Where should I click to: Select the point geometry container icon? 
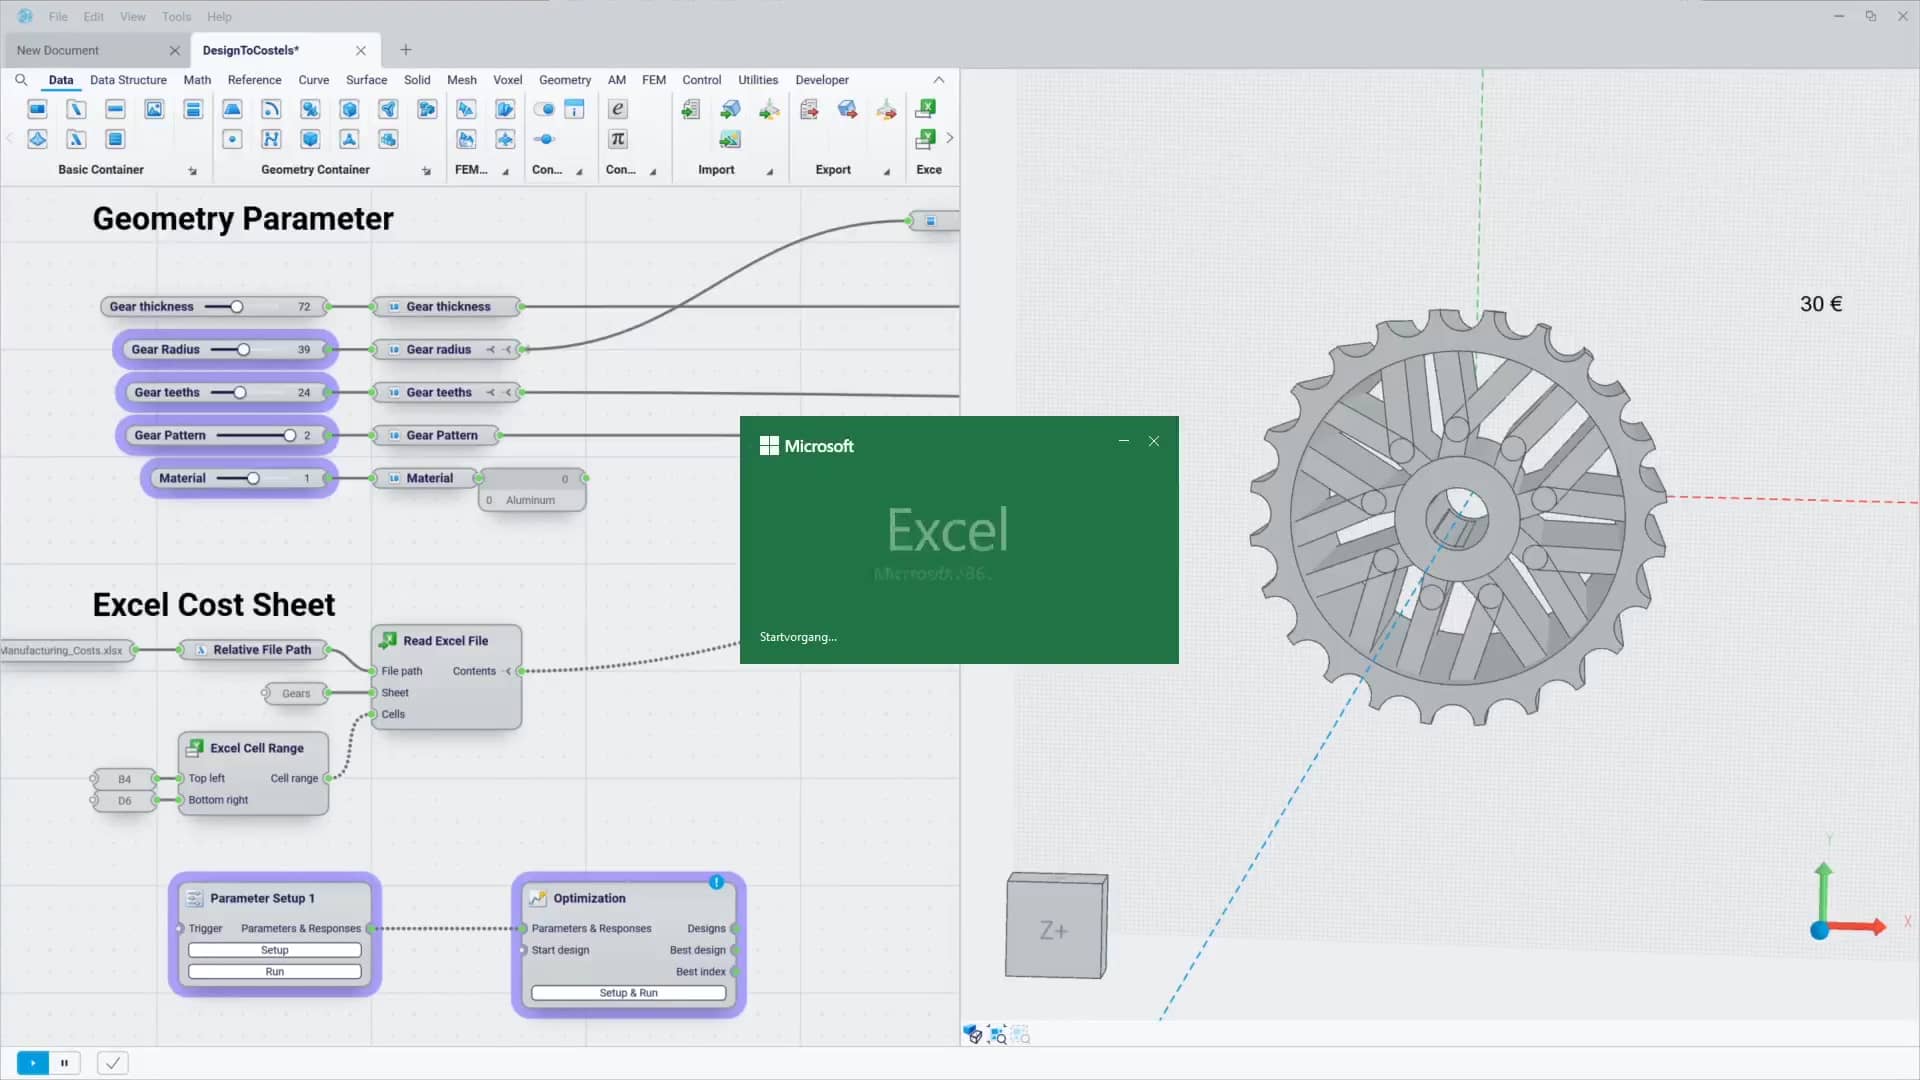click(232, 139)
